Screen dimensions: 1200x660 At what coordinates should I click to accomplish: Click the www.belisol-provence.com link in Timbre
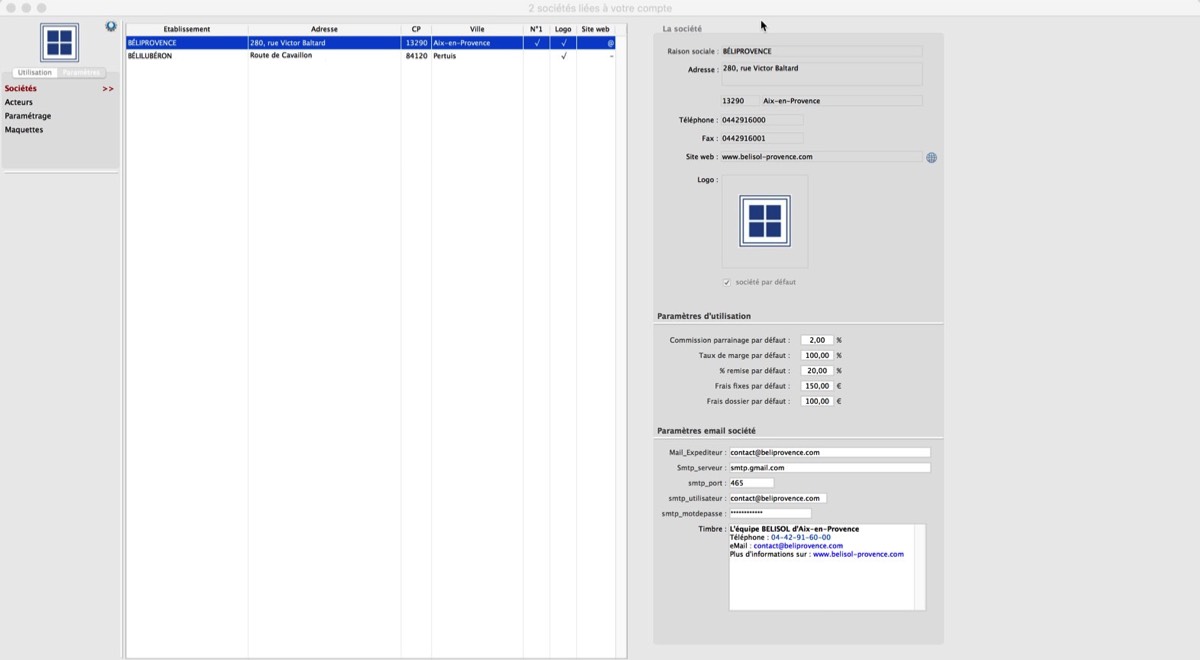pos(858,554)
